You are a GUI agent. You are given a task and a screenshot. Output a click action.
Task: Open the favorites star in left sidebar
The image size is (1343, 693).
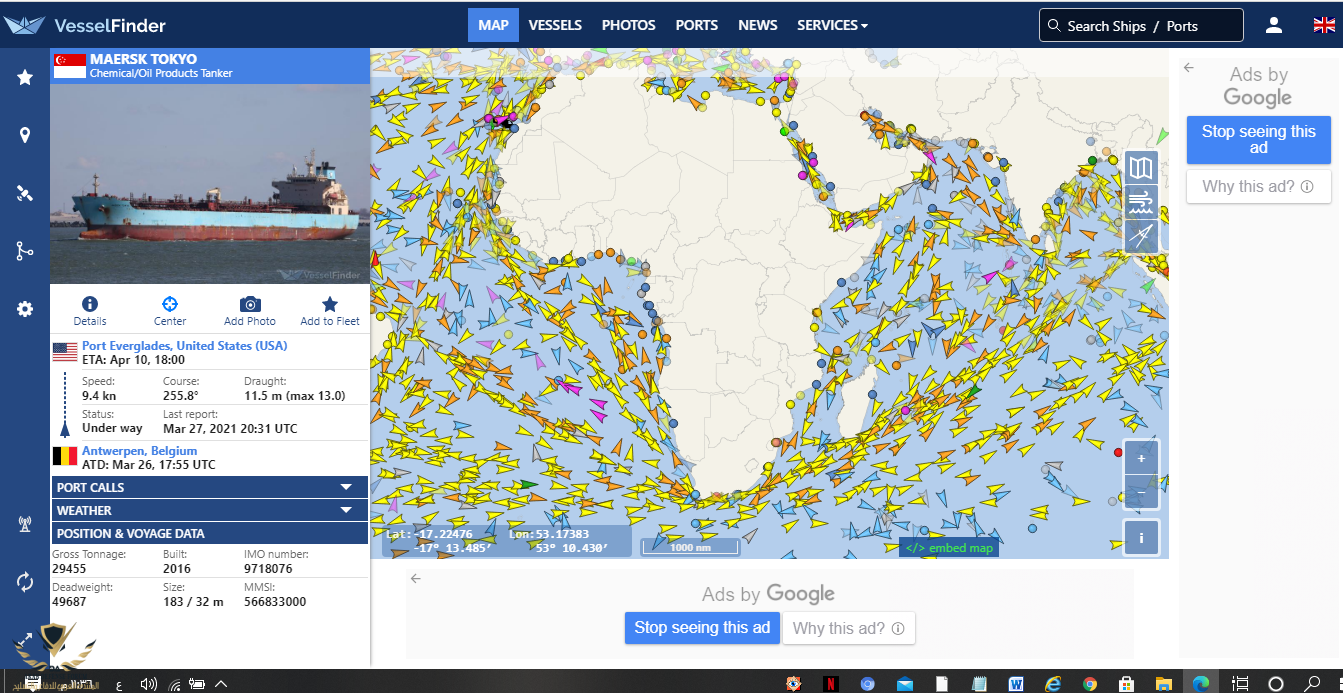[25, 78]
